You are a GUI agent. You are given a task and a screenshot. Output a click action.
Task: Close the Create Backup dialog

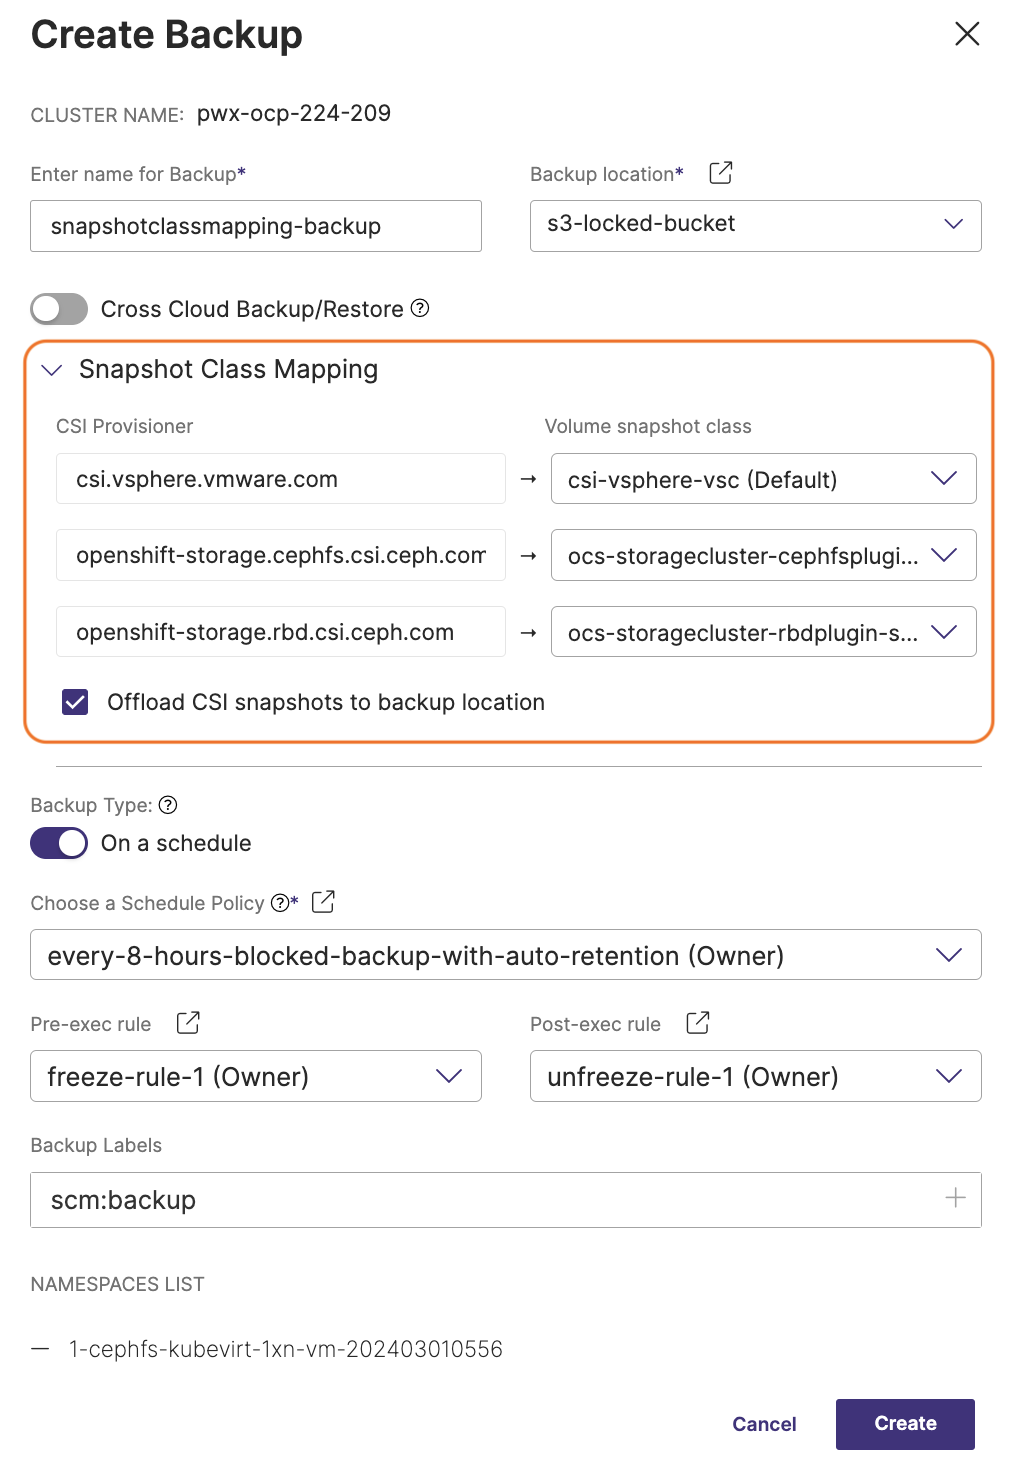[966, 34]
